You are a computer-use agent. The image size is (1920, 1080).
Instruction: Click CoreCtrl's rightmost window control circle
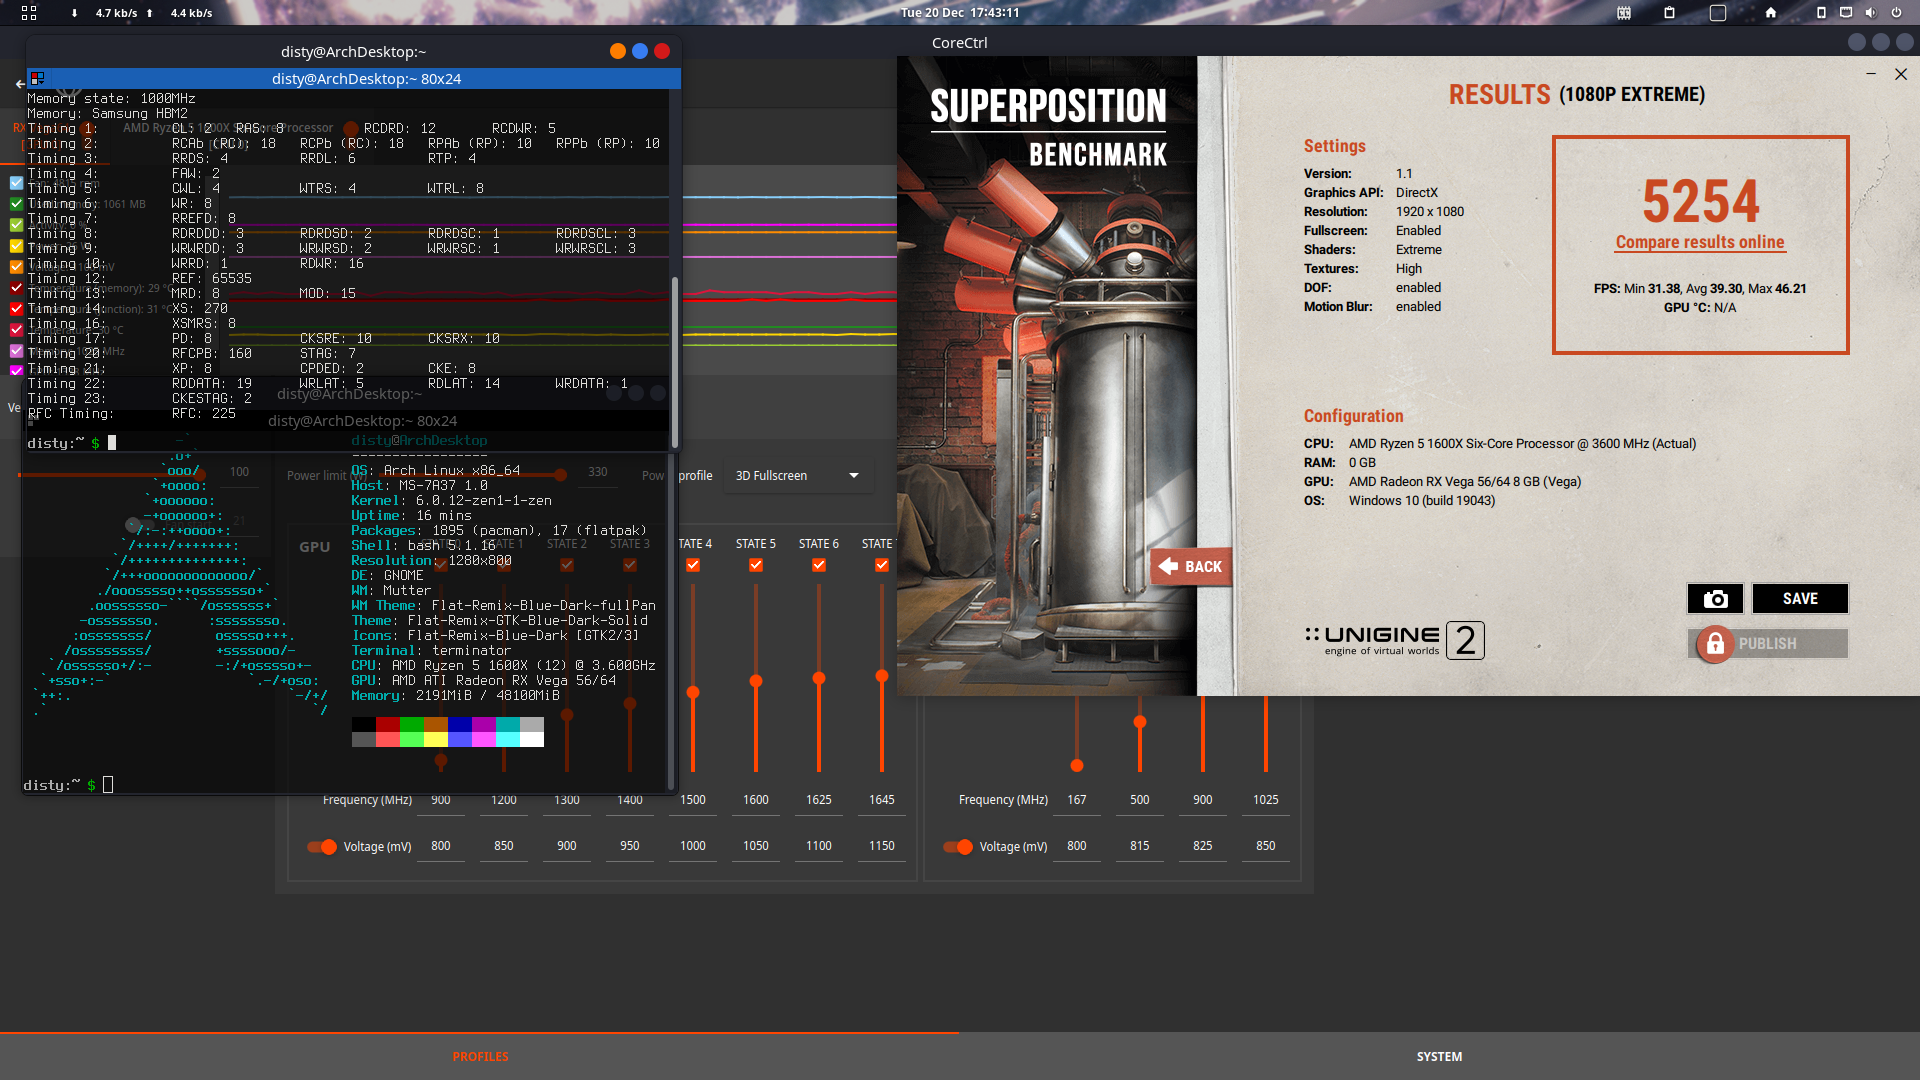[1905, 42]
